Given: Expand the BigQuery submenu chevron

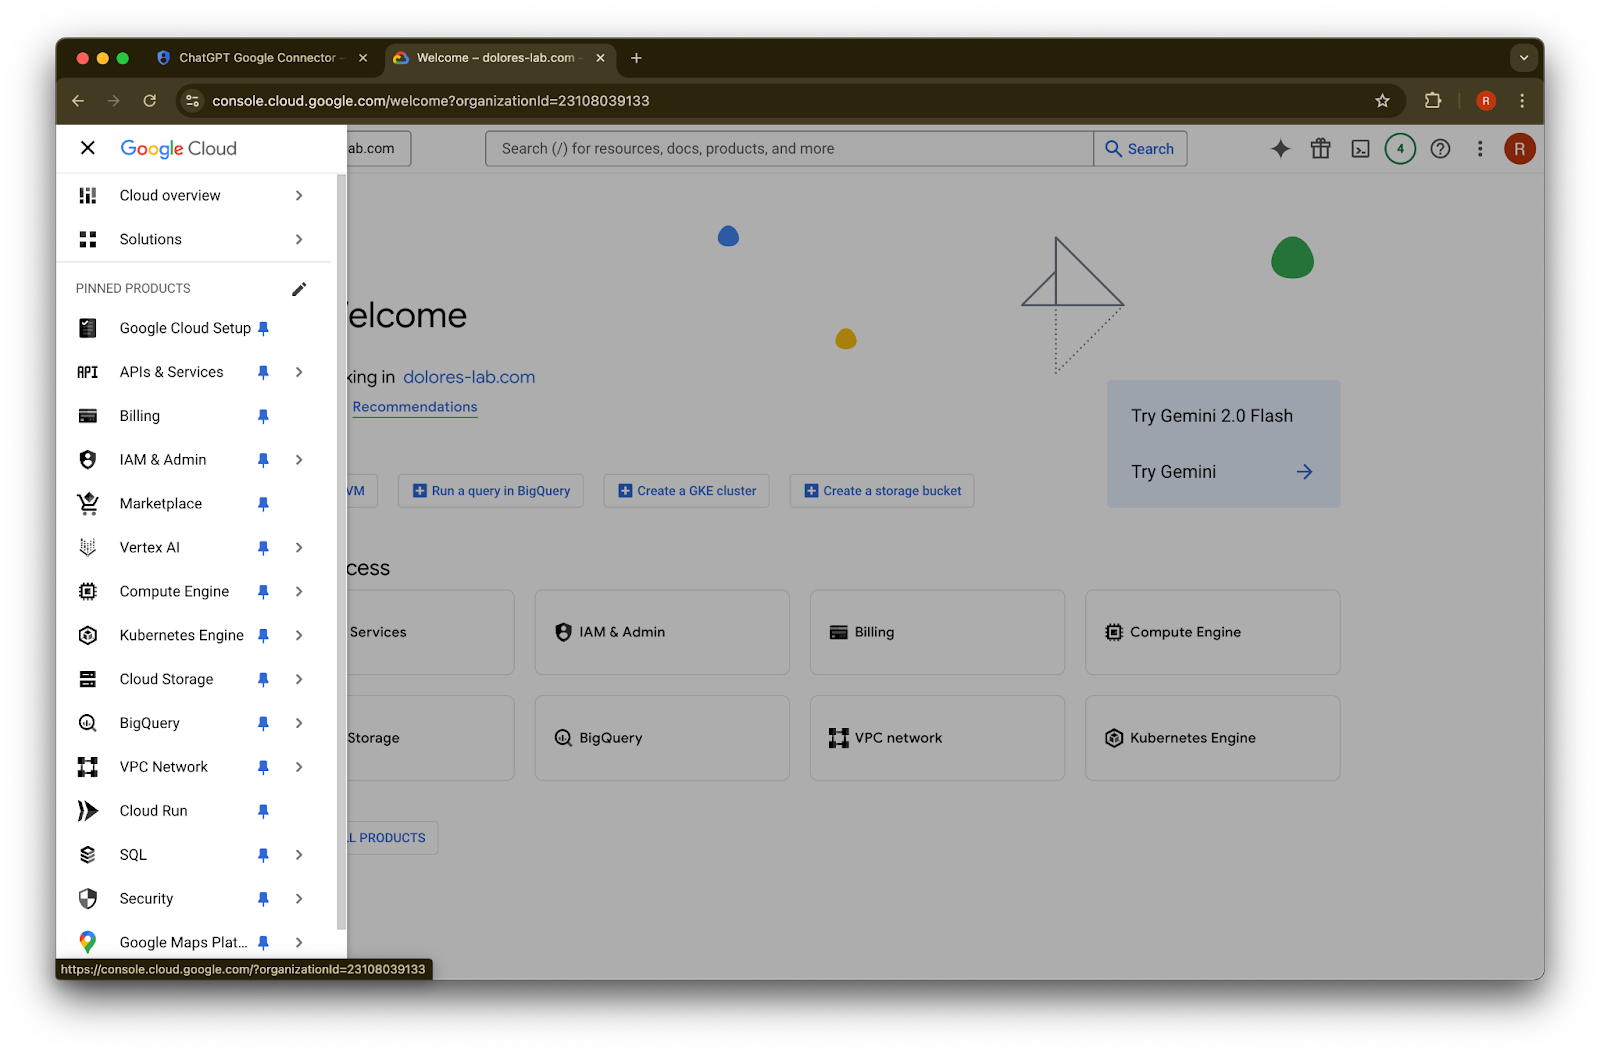Looking at the screenshot, I should tap(299, 723).
